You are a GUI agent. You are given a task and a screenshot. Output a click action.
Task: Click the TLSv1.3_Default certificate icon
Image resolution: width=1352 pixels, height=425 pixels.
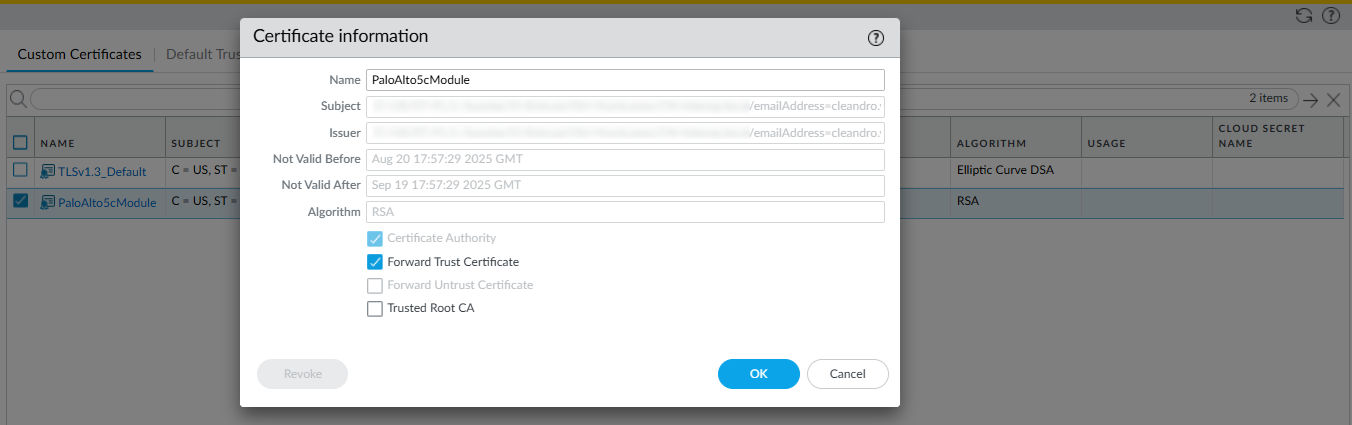tap(47, 172)
